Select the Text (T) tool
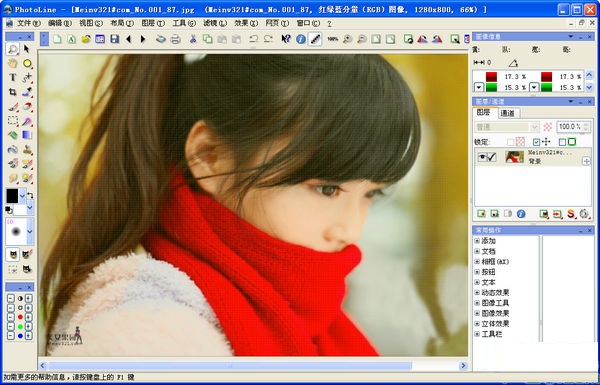This screenshot has height=385, width=600. click(x=13, y=78)
